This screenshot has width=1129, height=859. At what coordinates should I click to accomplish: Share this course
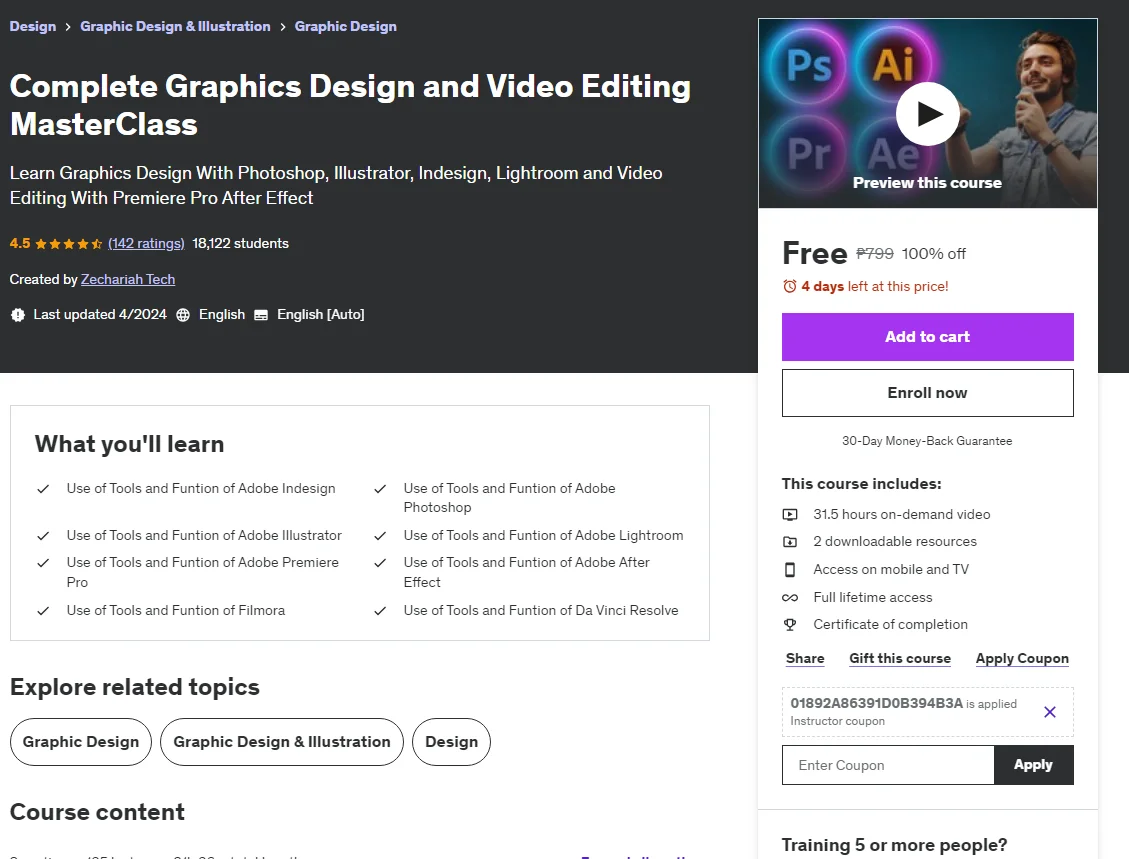[x=805, y=658]
